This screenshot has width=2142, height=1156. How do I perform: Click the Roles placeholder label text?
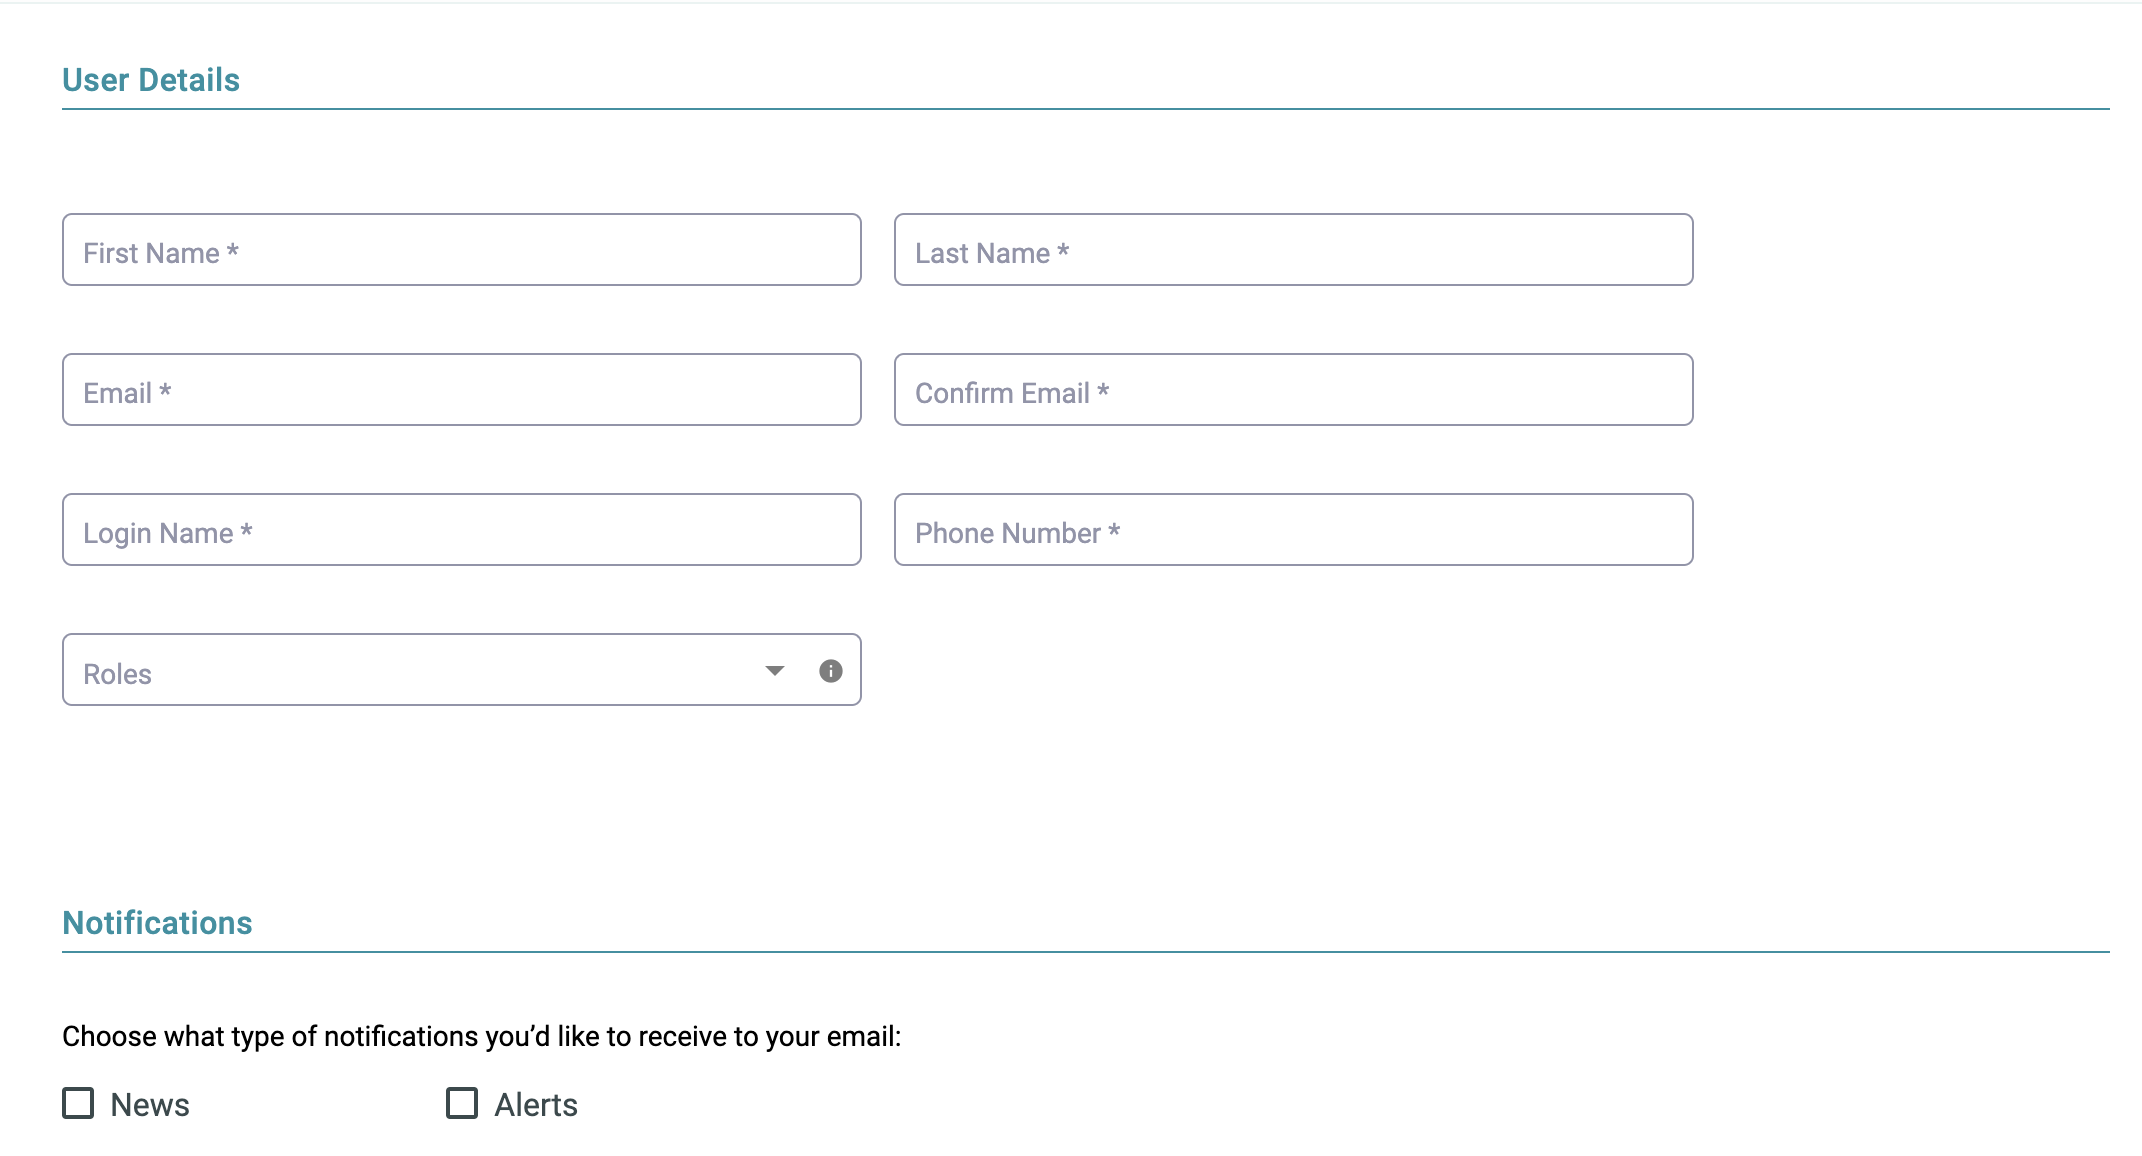coord(117,674)
